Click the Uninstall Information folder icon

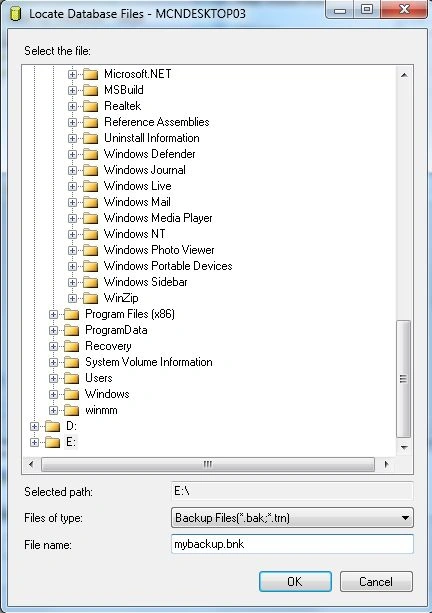coord(90,138)
